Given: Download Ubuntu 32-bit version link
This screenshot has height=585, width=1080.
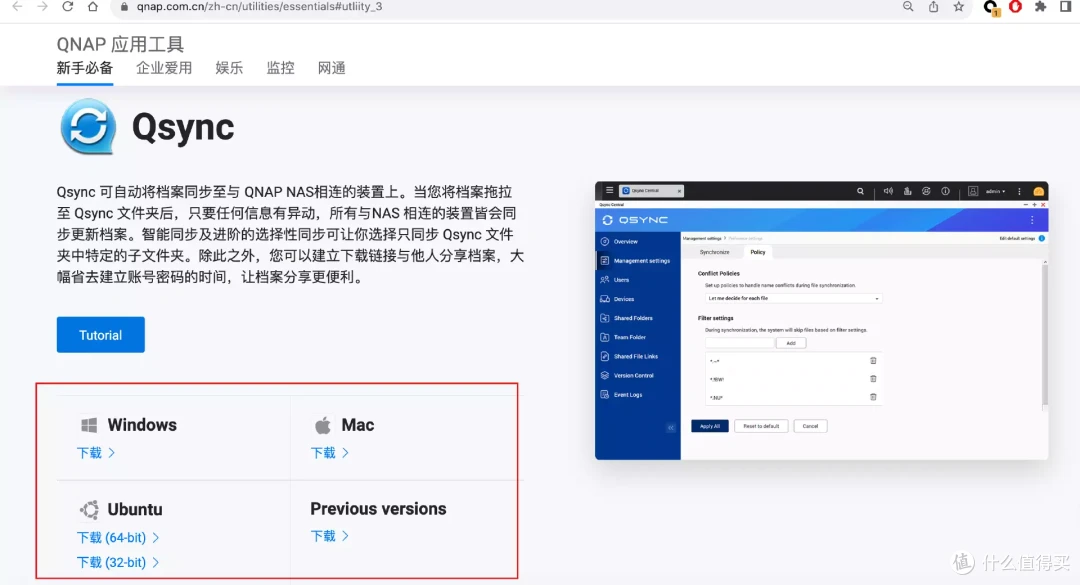Looking at the screenshot, I should (x=118, y=562).
